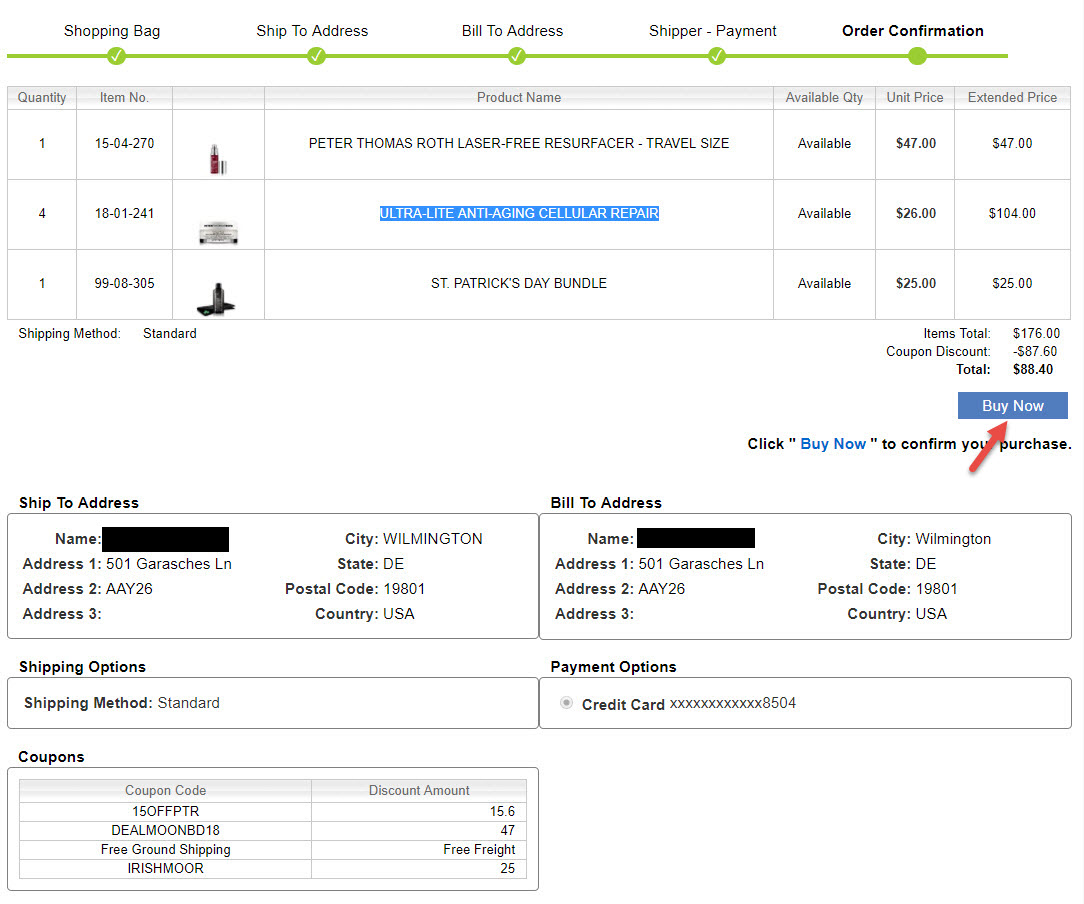Click the Buy Now button
This screenshot has width=1084, height=904.
[x=1012, y=406]
